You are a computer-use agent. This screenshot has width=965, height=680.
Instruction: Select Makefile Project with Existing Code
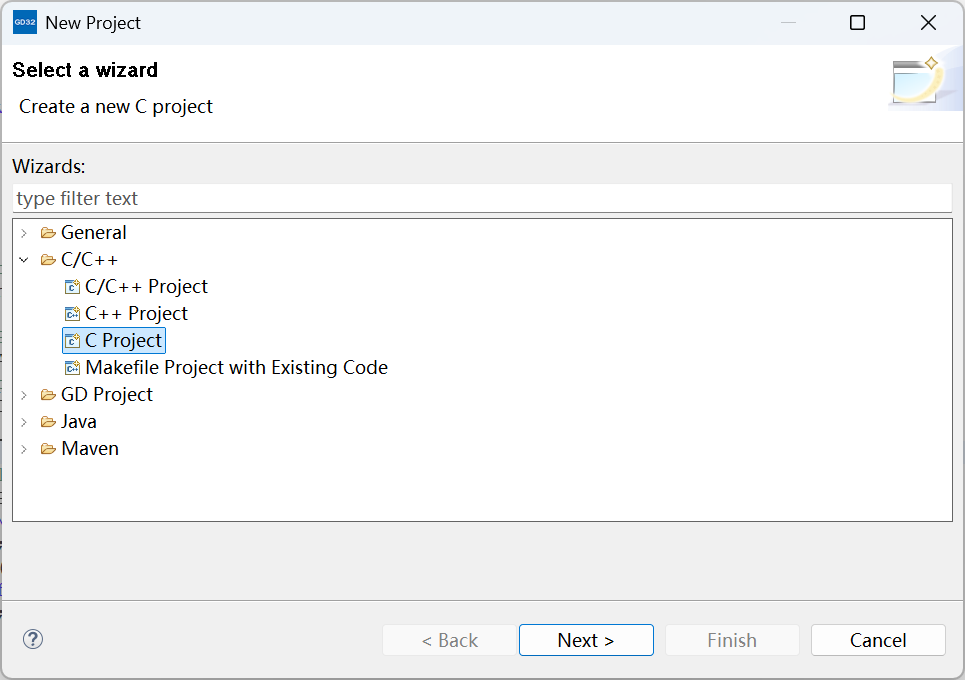(x=236, y=368)
